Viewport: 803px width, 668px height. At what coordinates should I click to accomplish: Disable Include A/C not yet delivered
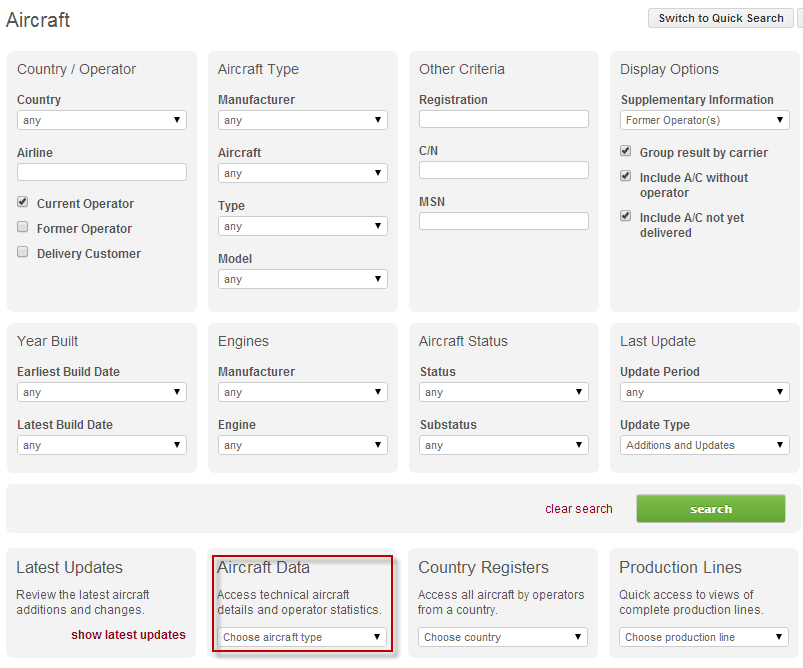626,216
